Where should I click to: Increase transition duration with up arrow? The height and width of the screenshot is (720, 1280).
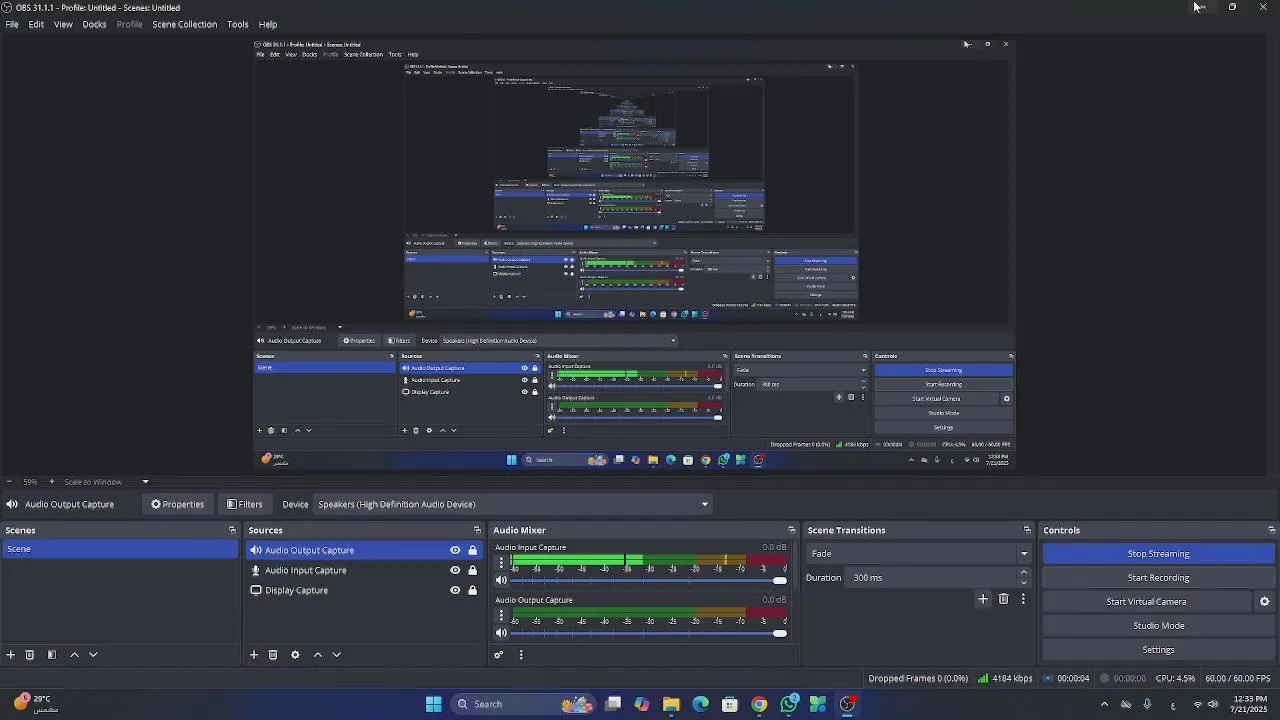[x=1023, y=573]
